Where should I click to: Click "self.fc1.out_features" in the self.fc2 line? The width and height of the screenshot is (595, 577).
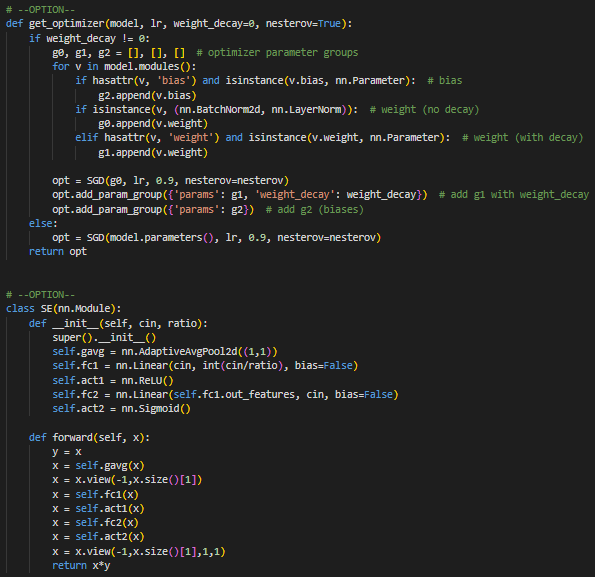coord(234,395)
